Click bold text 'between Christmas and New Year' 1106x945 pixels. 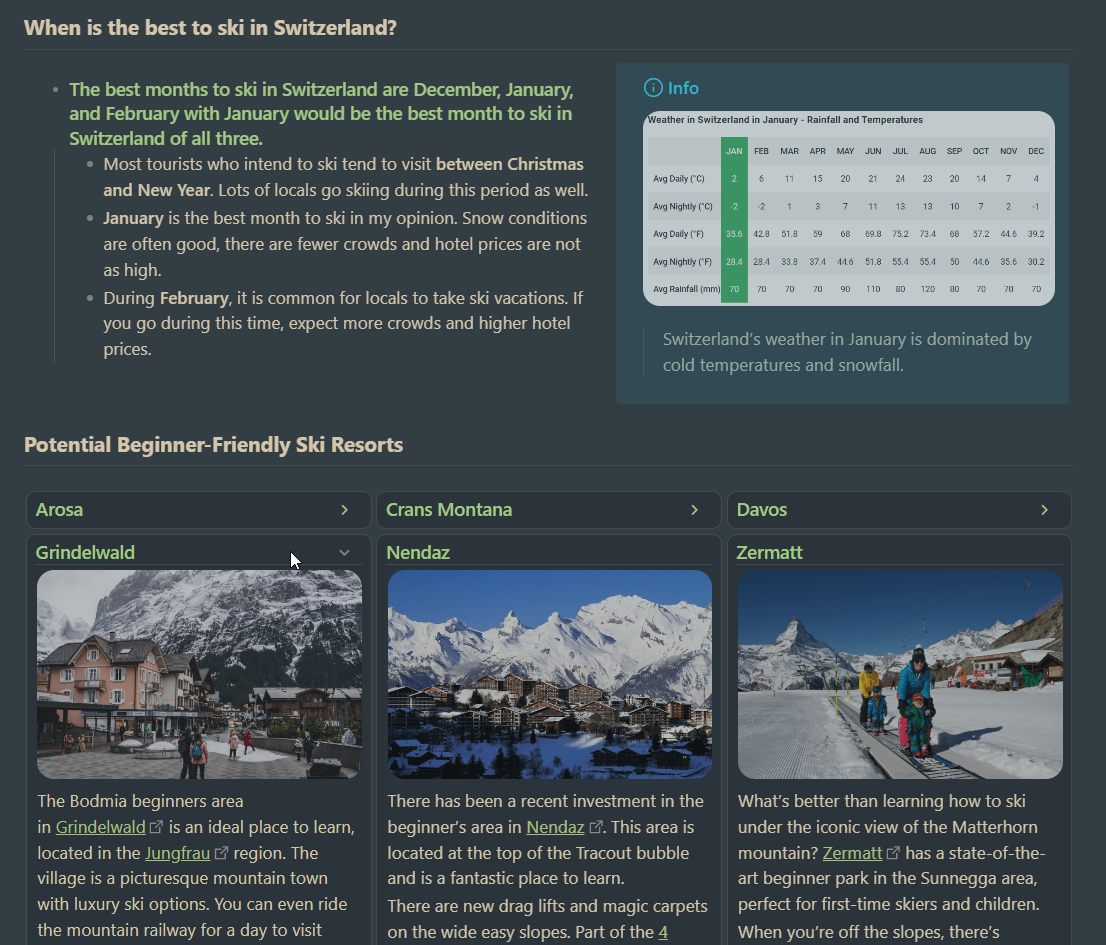coord(344,177)
